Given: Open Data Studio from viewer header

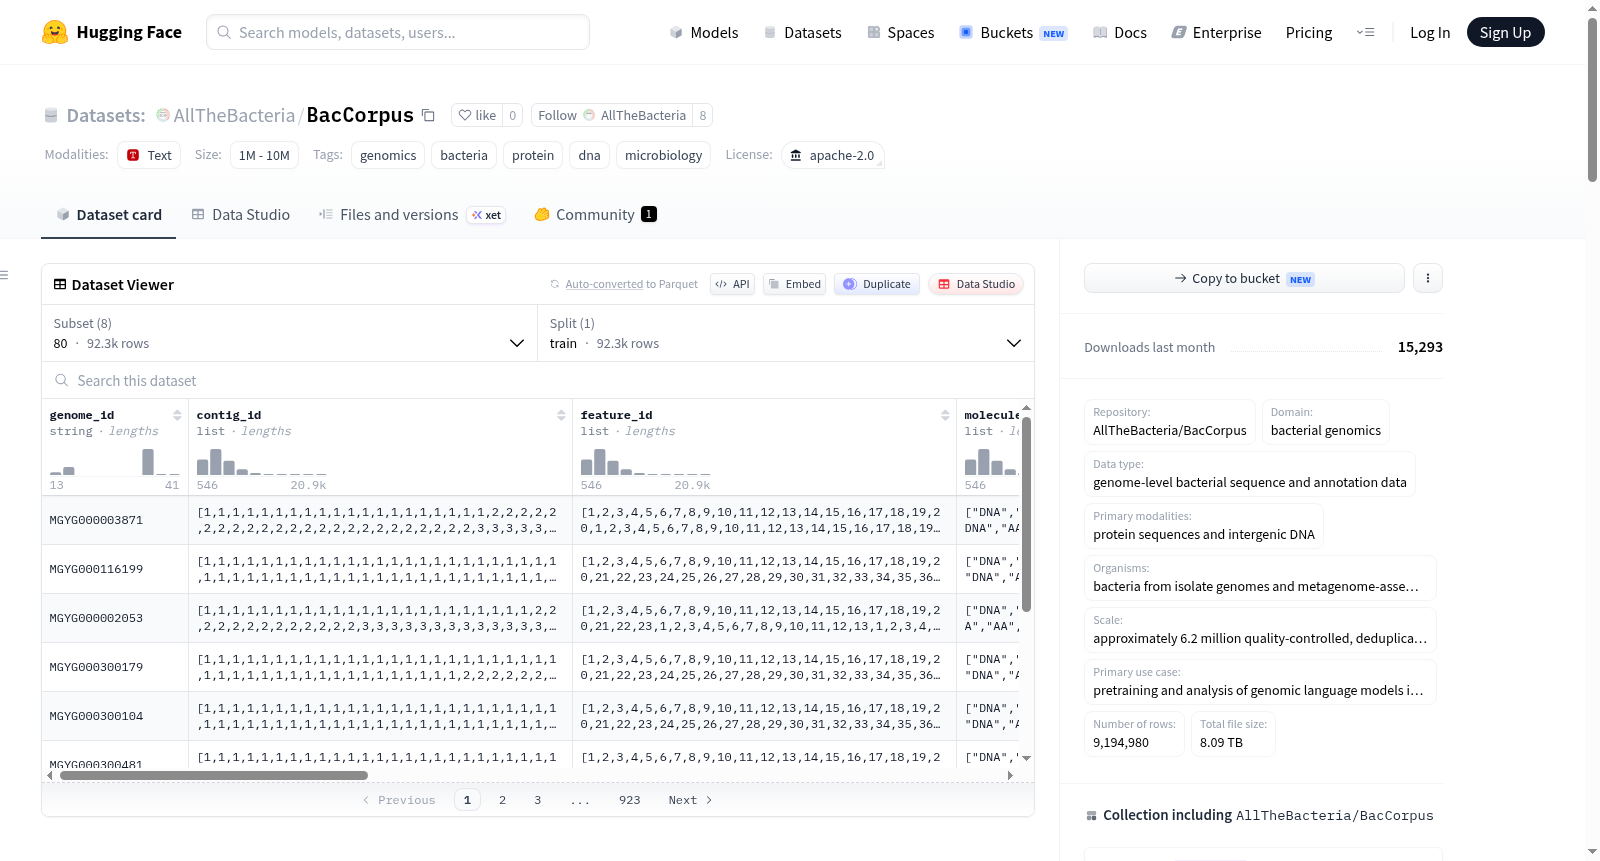Looking at the screenshot, I should (976, 284).
